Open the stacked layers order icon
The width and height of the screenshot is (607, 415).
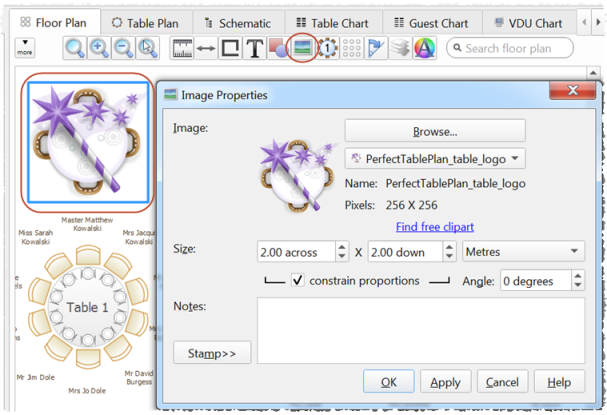click(x=400, y=48)
